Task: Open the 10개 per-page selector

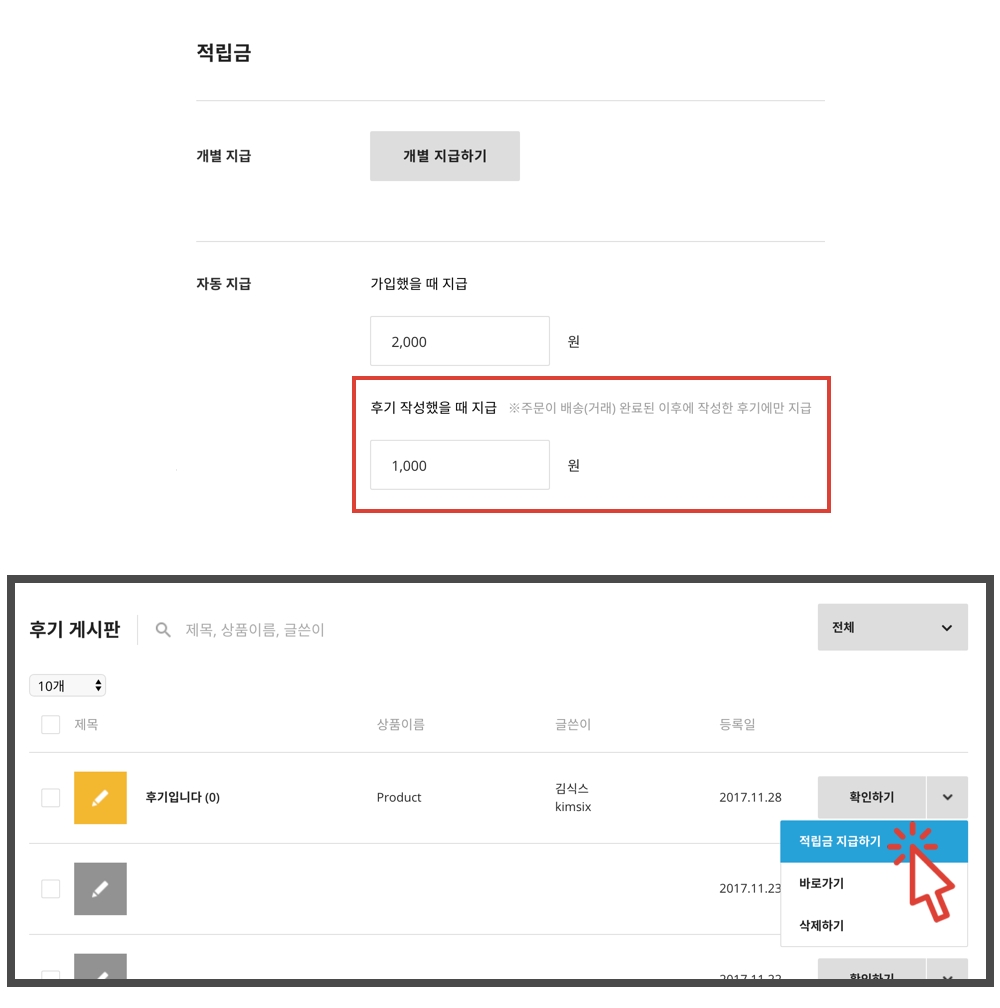Action: [67, 686]
